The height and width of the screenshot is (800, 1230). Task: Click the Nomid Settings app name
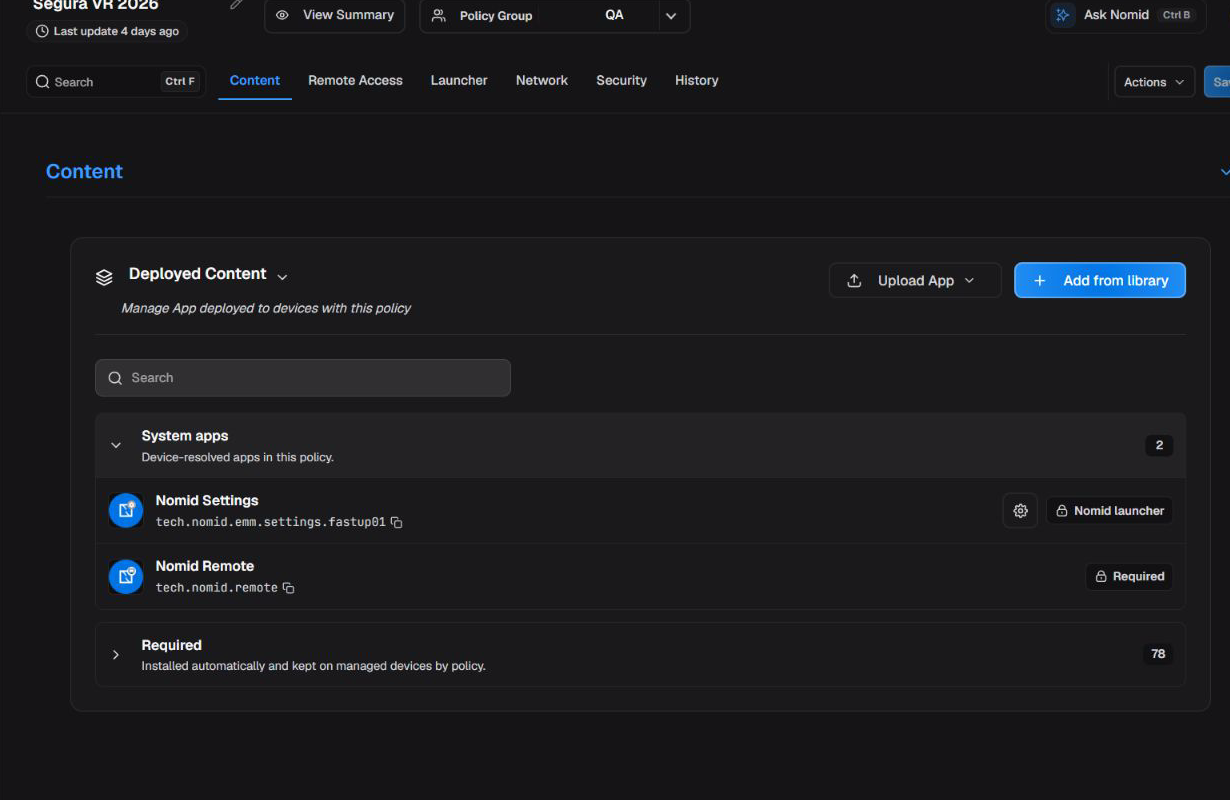pyautogui.click(x=207, y=500)
